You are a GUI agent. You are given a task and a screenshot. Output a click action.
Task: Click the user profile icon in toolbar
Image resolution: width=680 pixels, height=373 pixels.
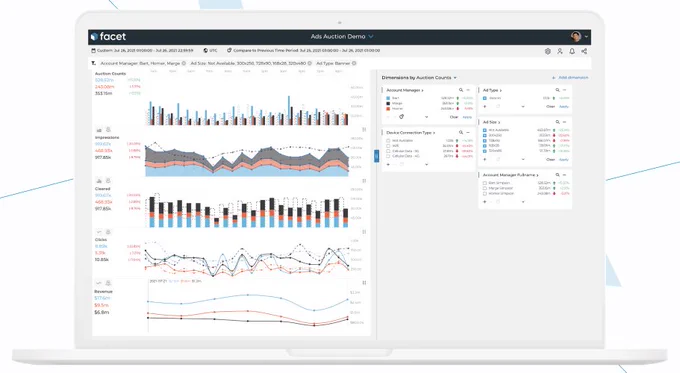(560, 51)
